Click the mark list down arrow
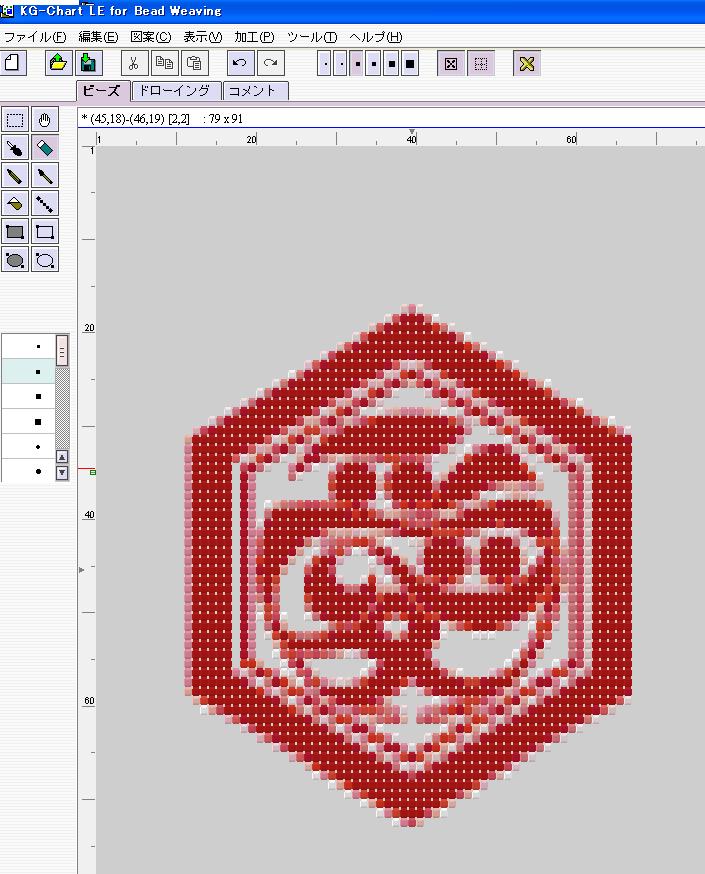This screenshot has height=874, width=705. [62, 473]
